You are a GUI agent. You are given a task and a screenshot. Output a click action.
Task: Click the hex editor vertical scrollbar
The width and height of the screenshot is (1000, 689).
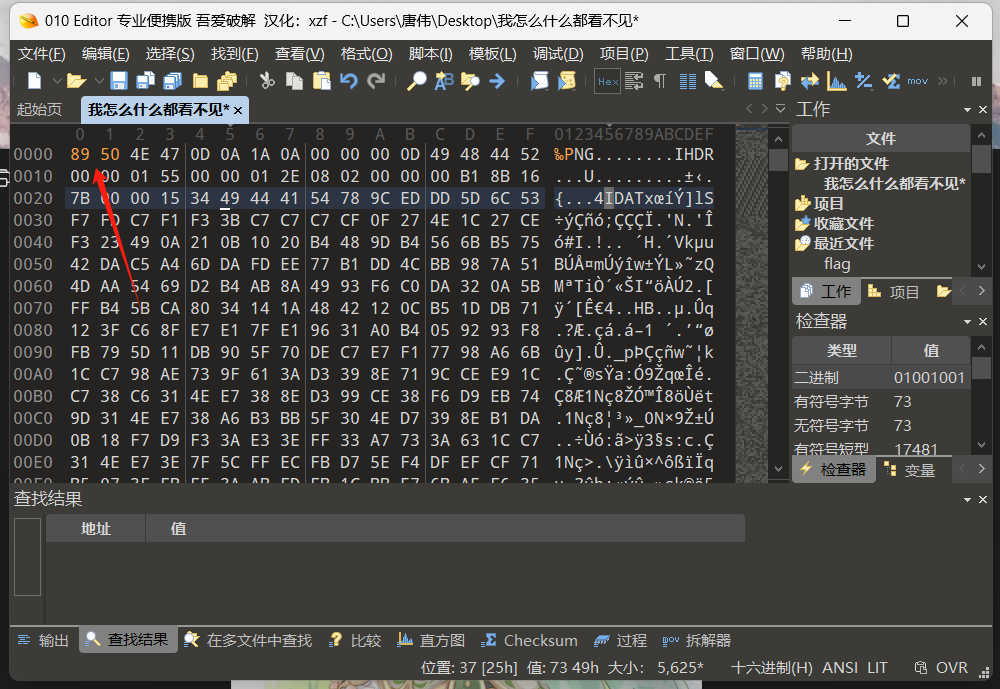click(778, 303)
